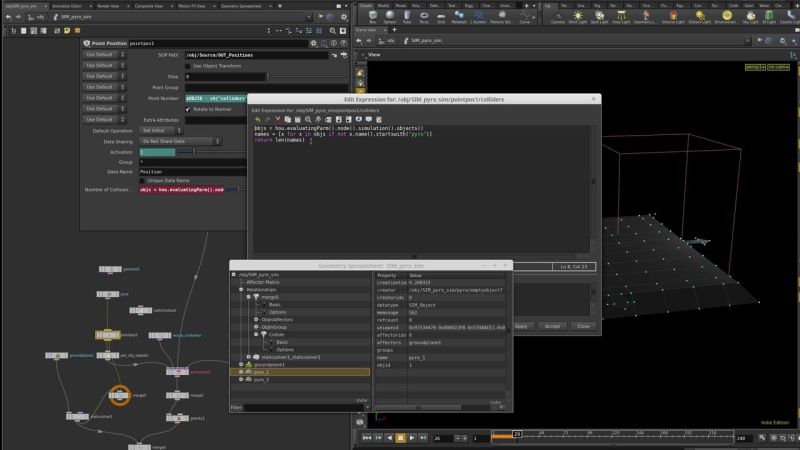
Task: Click the Number of Collision expression field
Action: tap(182, 190)
